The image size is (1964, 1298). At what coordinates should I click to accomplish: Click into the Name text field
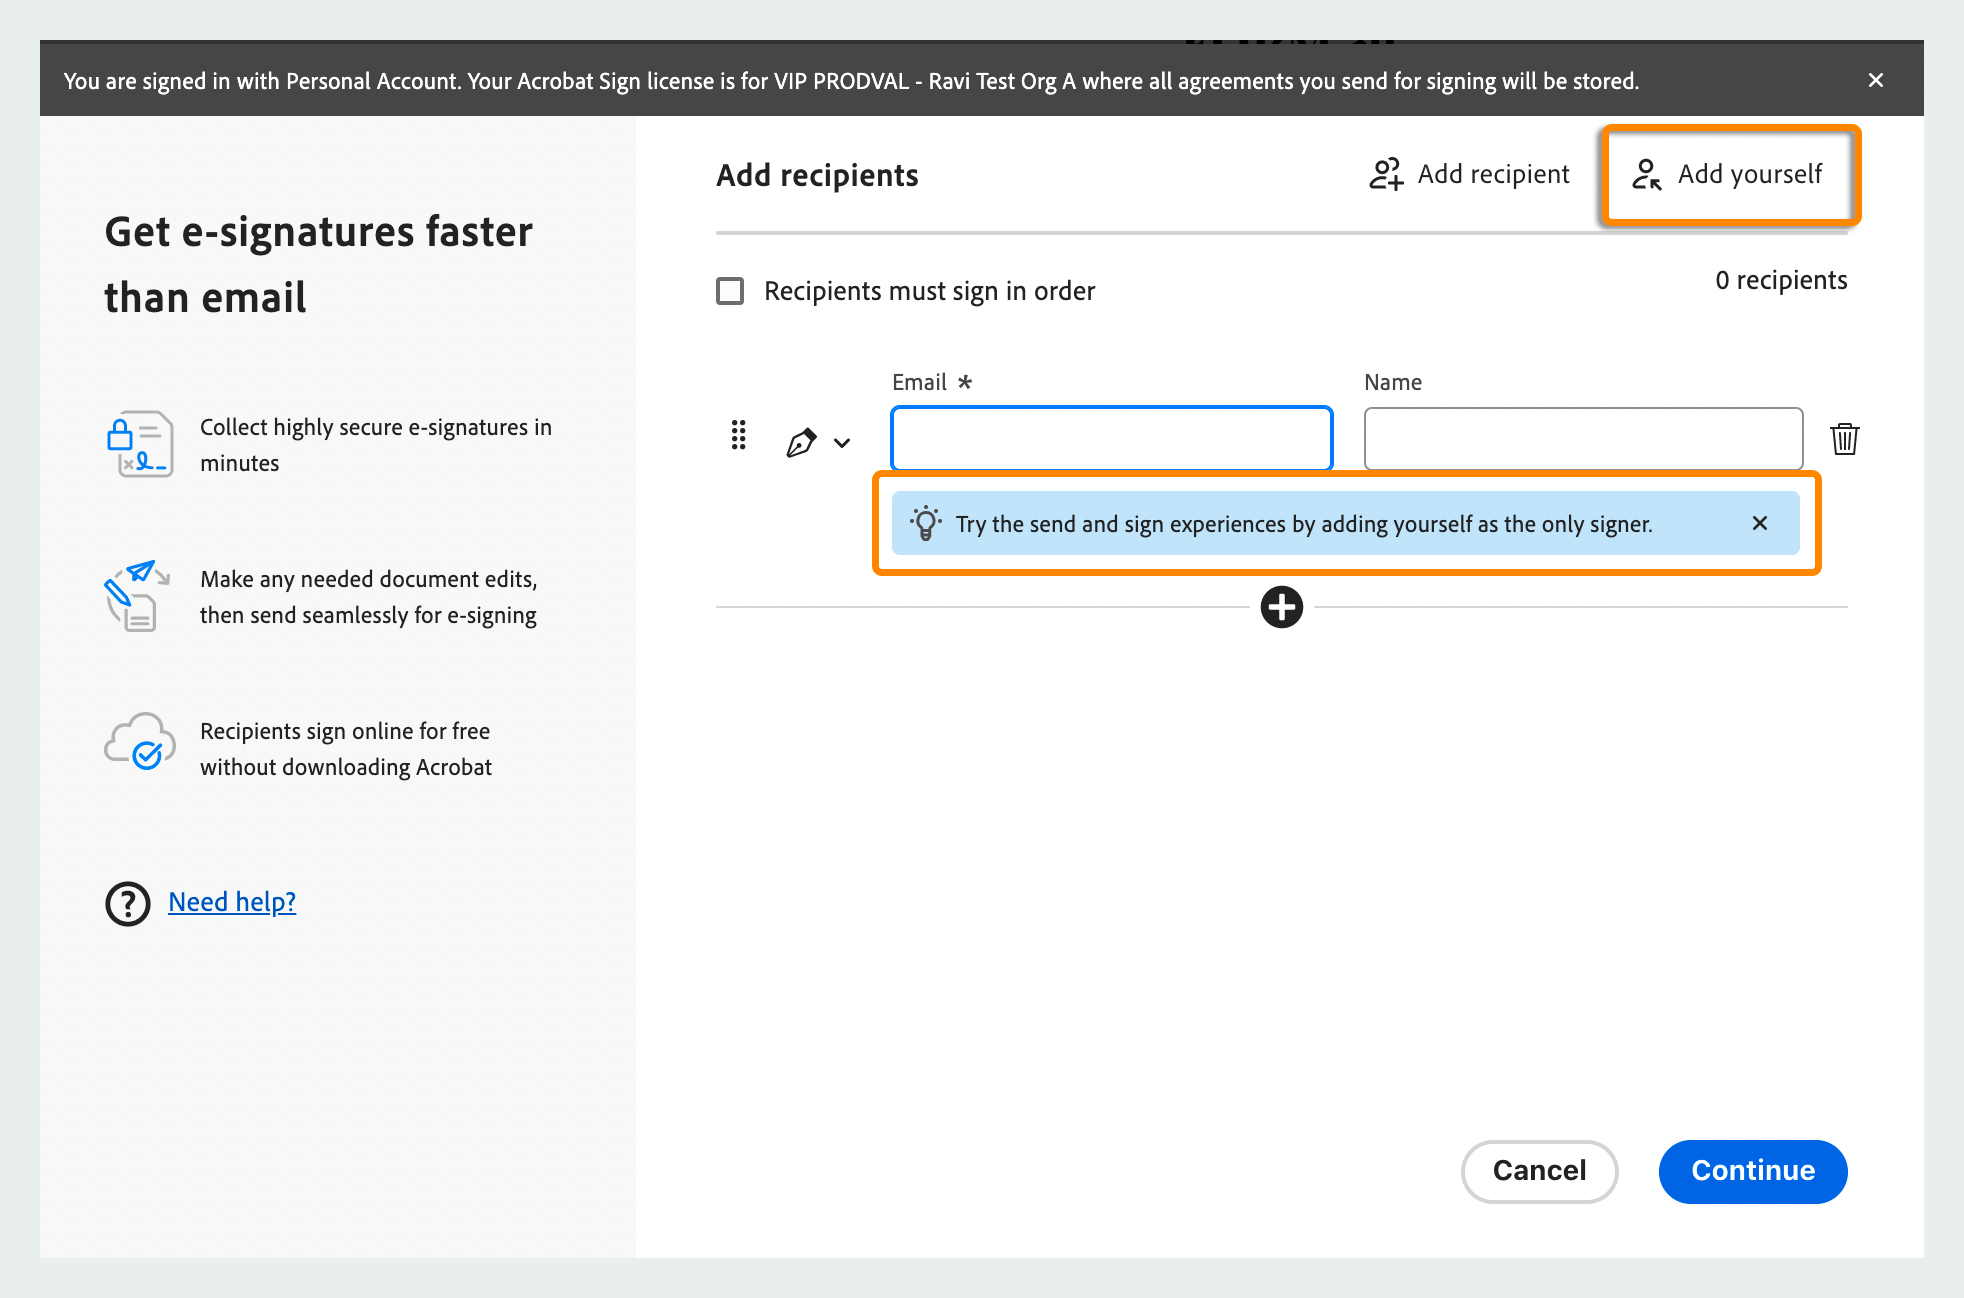click(x=1582, y=438)
